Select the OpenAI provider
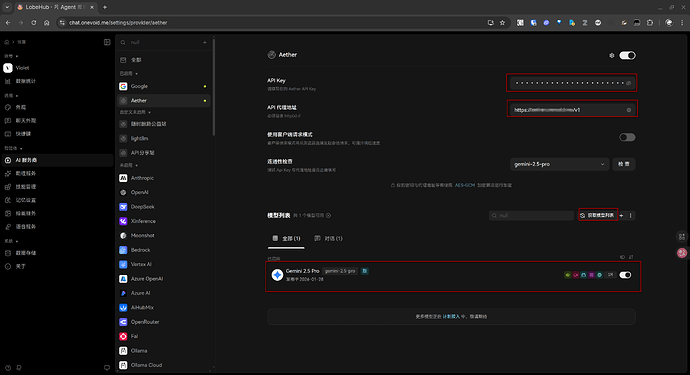 point(163,192)
